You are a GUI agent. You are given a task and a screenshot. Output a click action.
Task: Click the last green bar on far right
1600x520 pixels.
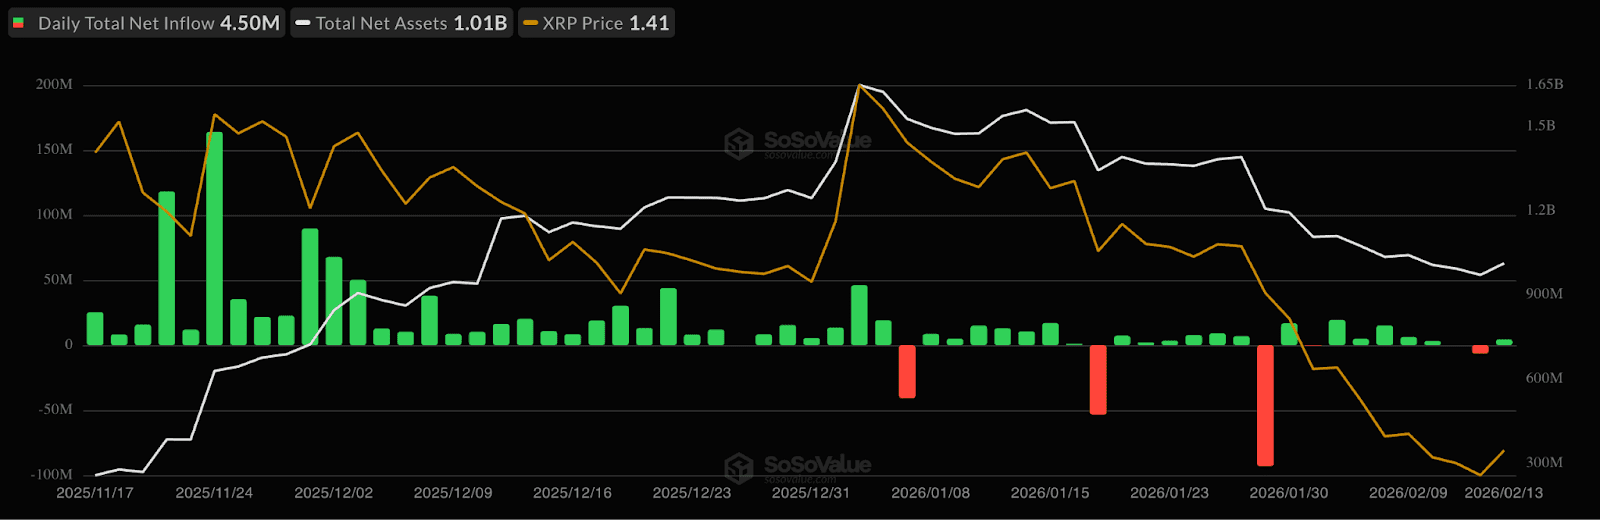point(1504,342)
